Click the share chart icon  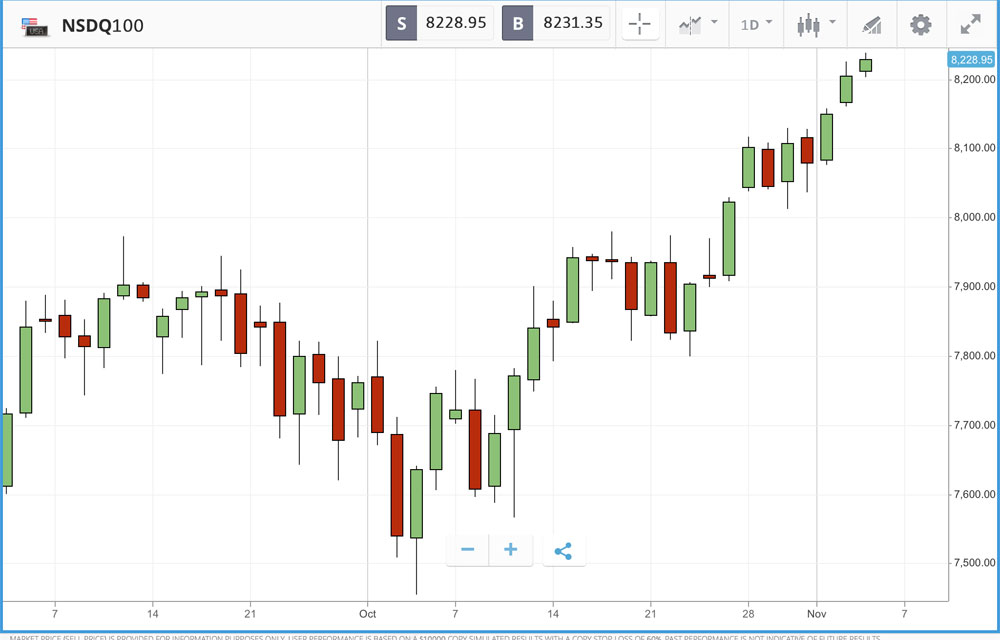coord(563,550)
